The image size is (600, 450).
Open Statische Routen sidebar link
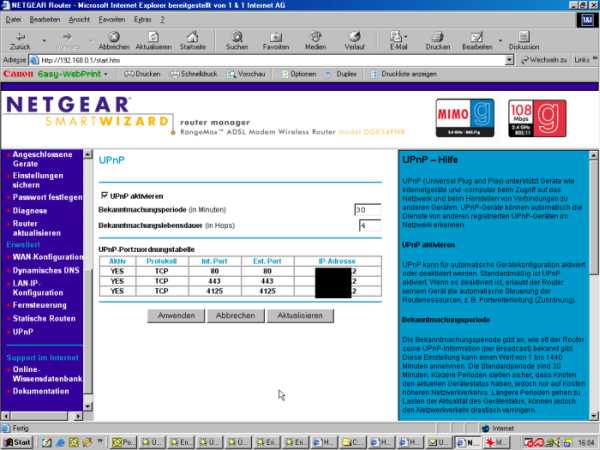[44, 319]
